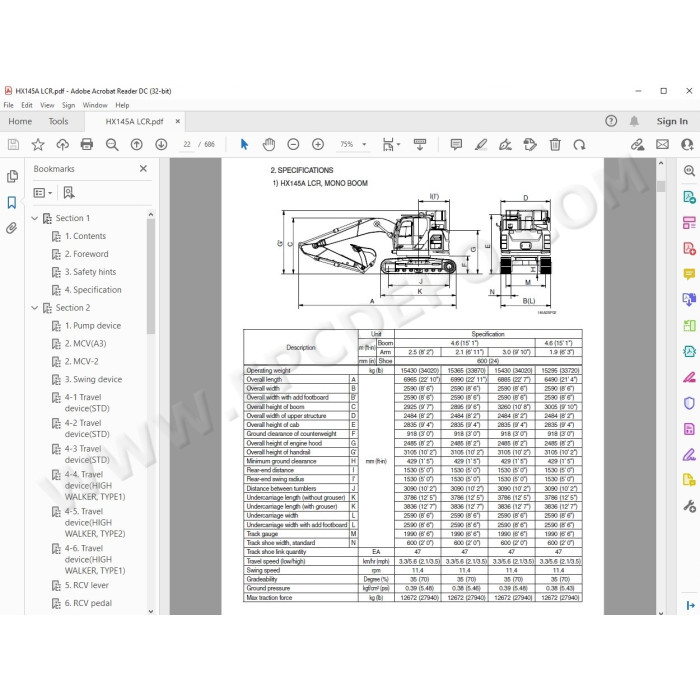Collapse the right tools pane arrow
The image size is (700, 700).
690,605
